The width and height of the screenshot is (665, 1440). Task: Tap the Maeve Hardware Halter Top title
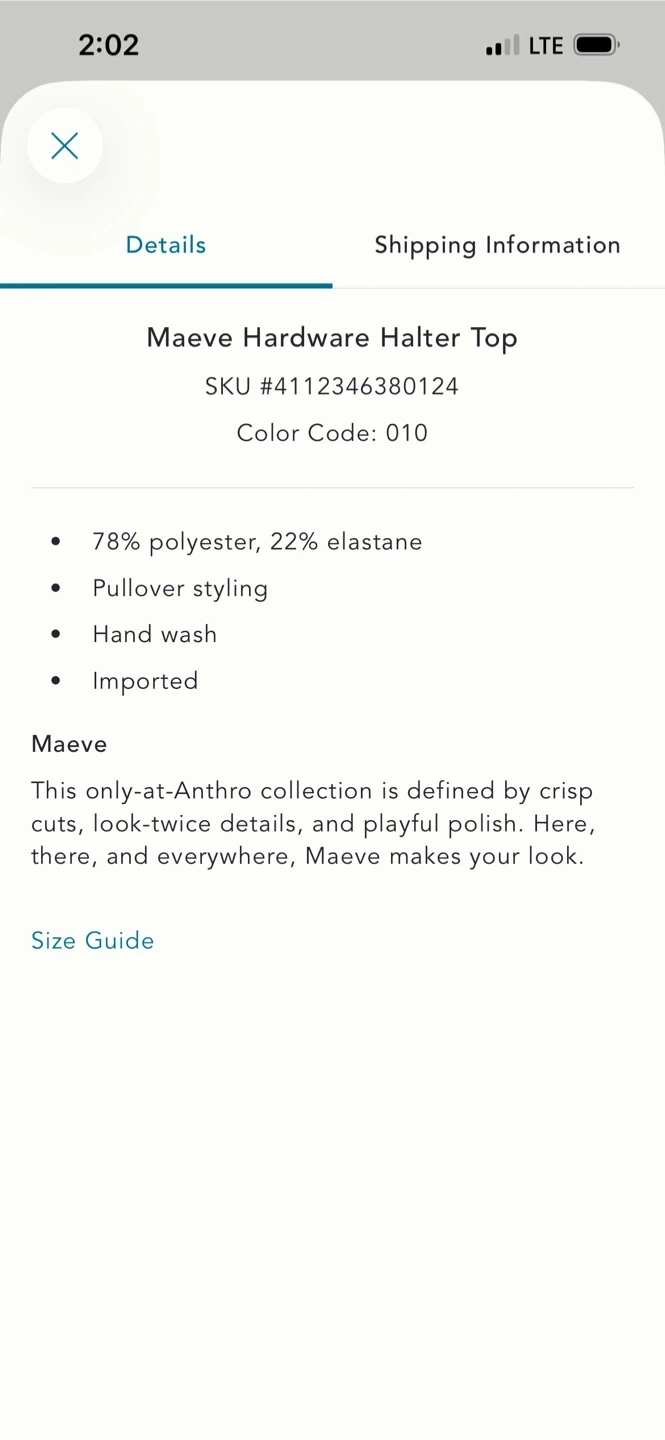(332, 338)
